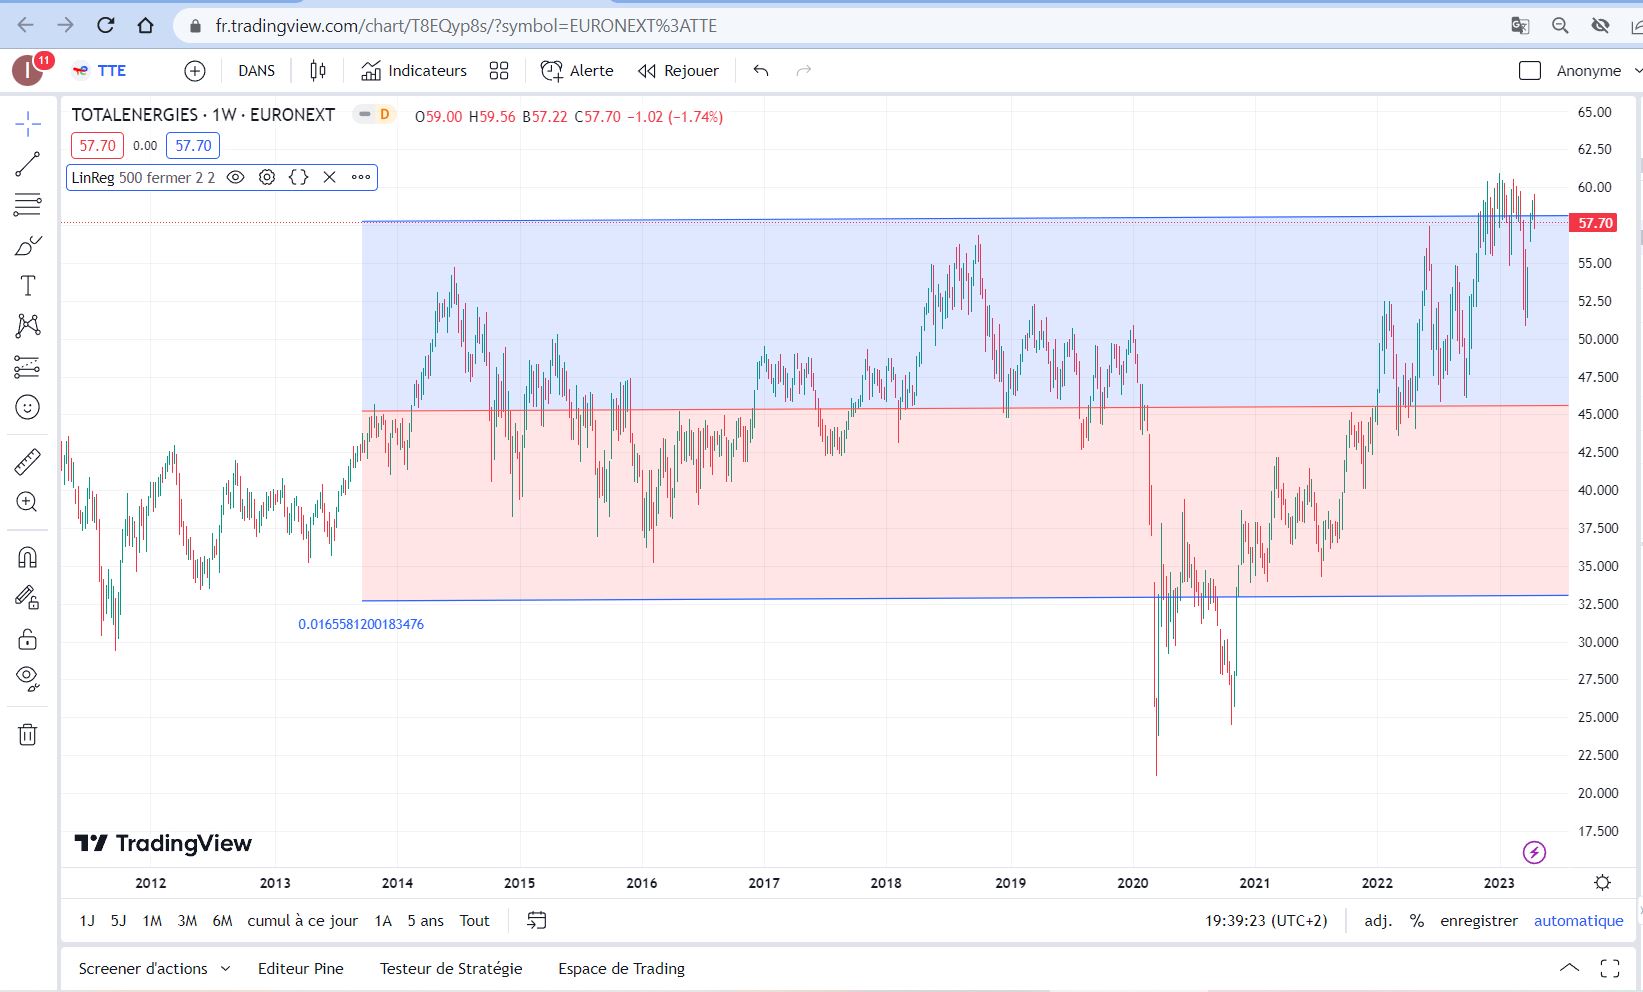Toggle LinReg indicator visibility eye

click(236, 177)
